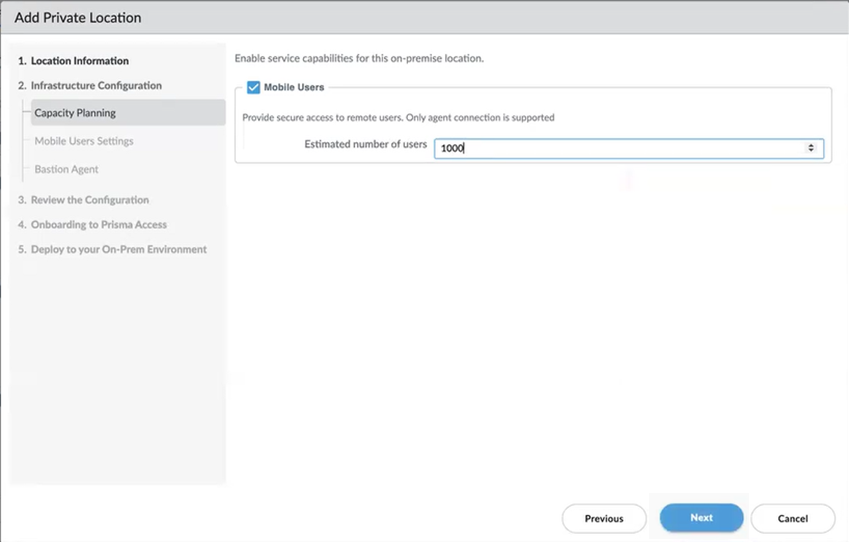Click the 'Provide secure access to remote users' text
The height and width of the screenshot is (542, 849).
tap(398, 118)
